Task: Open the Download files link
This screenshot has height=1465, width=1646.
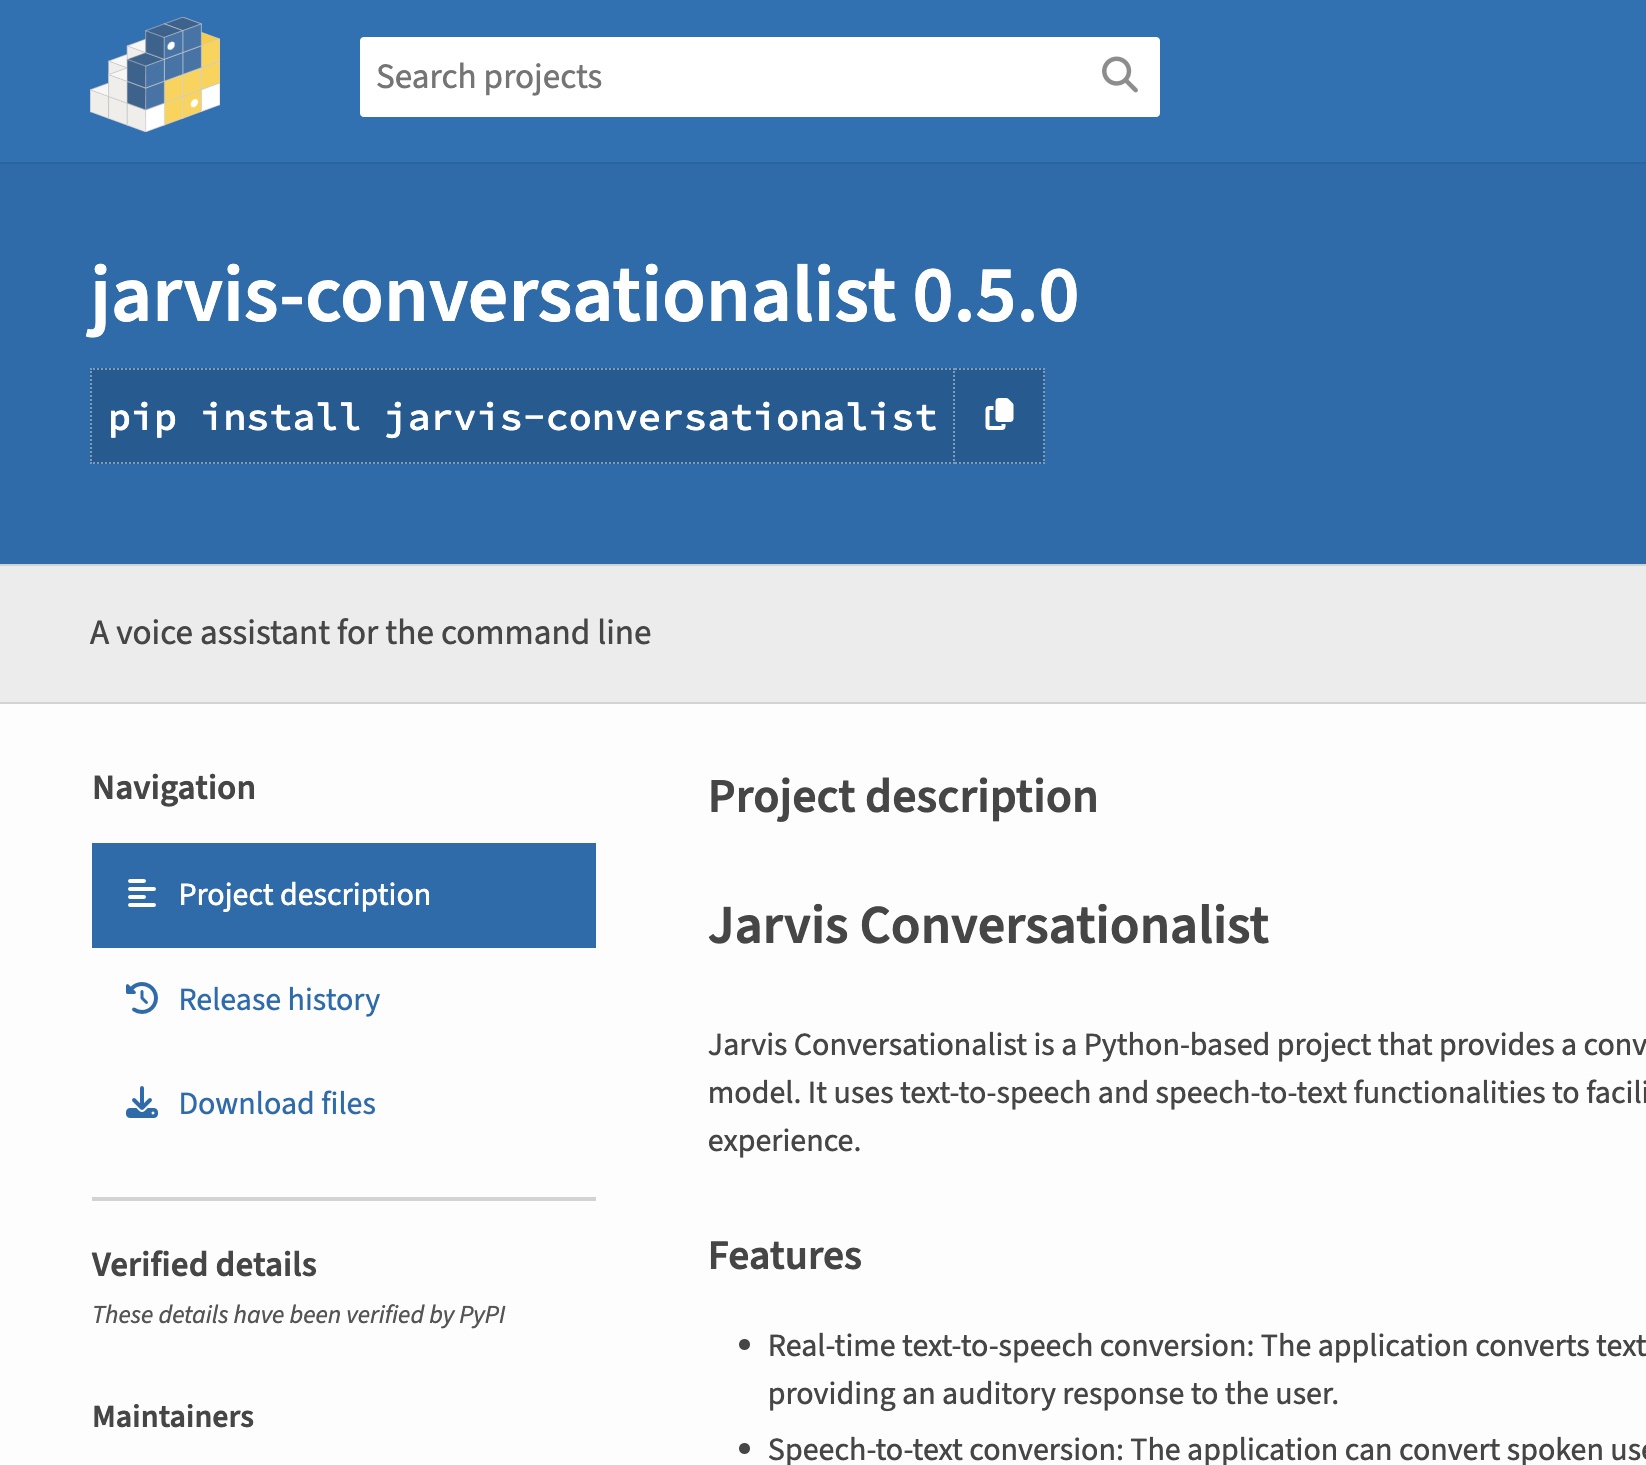Action: click(277, 1103)
